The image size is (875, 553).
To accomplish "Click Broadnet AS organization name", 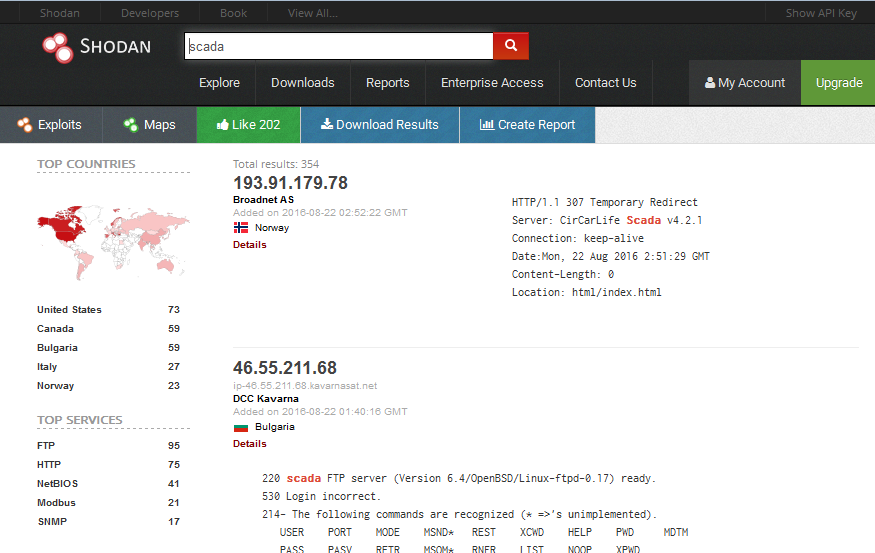I will [263, 200].
